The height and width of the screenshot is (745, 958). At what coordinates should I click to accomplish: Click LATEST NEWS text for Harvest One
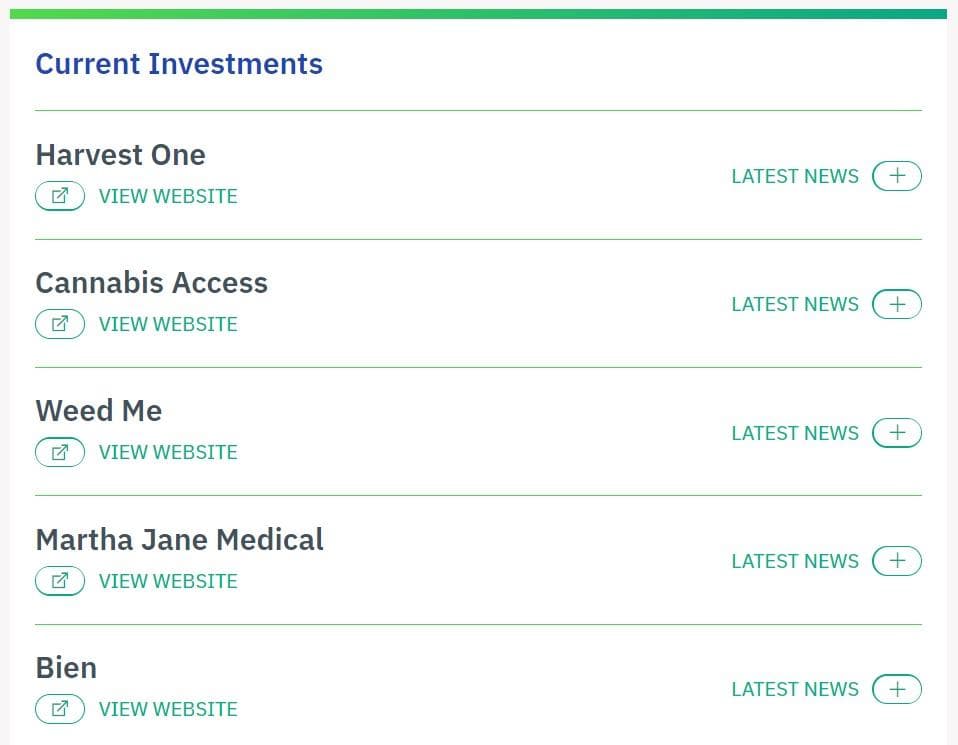pyautogui.click(x=795, y=176)
